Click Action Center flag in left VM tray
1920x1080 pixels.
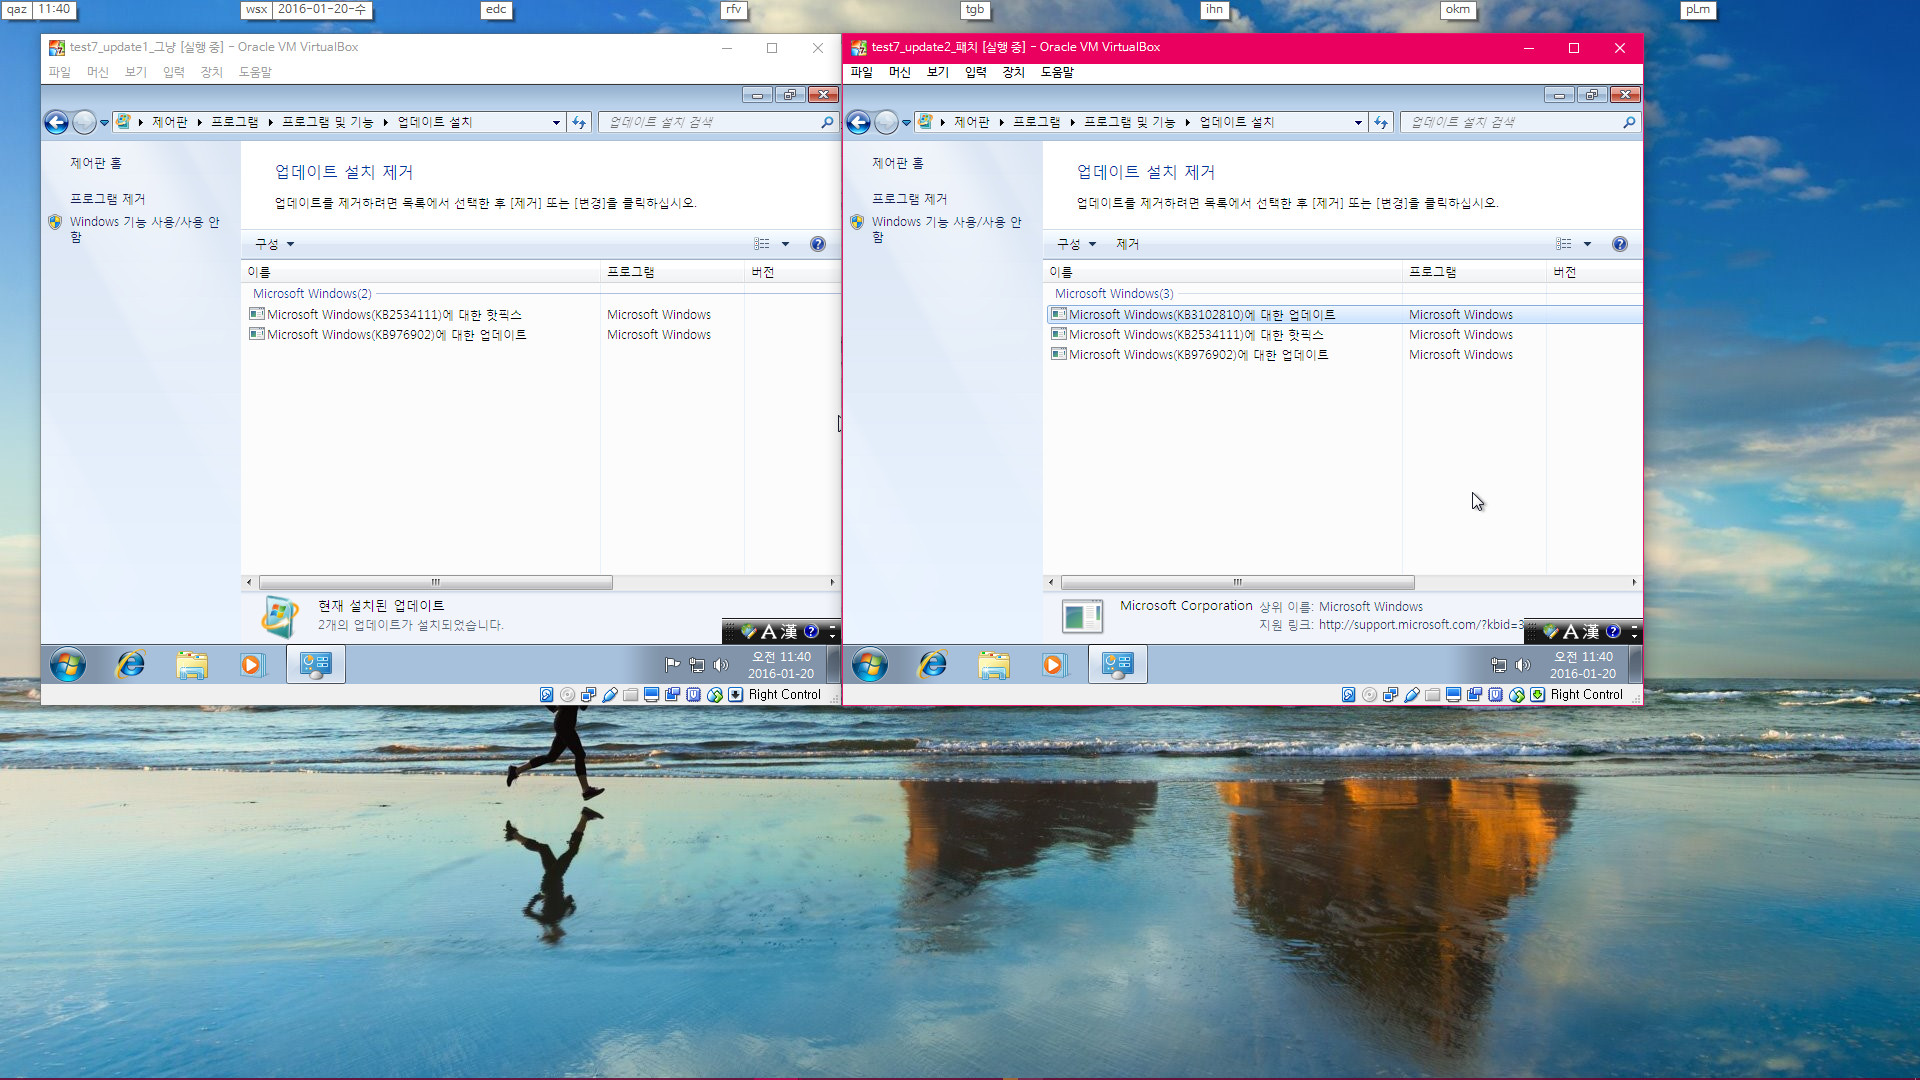click(672, 665)
